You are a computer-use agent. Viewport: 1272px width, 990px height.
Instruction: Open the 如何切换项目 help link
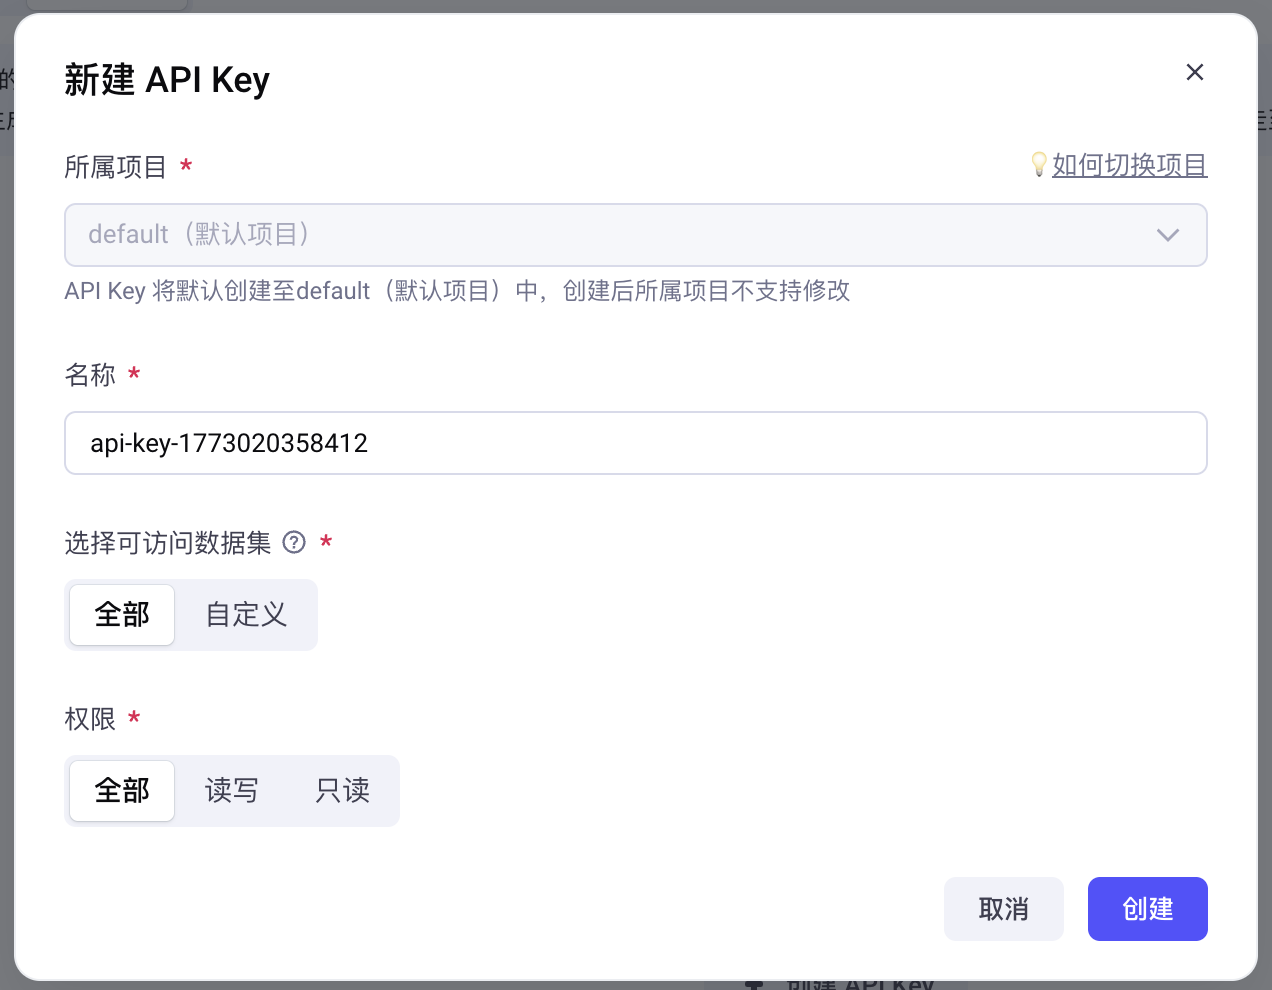click(1130, 165)
